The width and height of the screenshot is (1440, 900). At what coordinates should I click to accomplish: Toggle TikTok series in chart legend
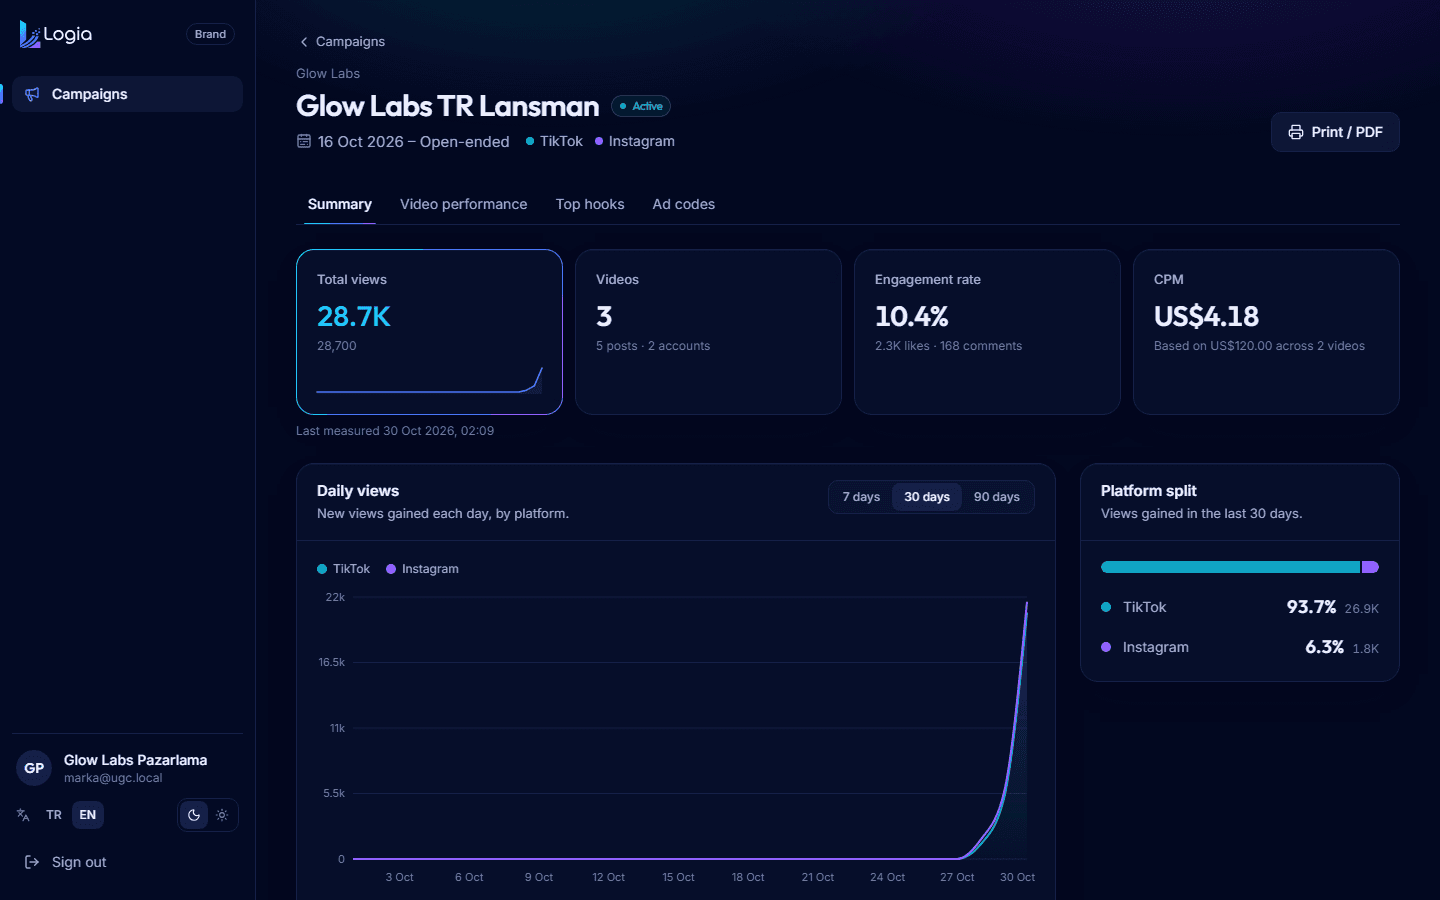(343, 569)
